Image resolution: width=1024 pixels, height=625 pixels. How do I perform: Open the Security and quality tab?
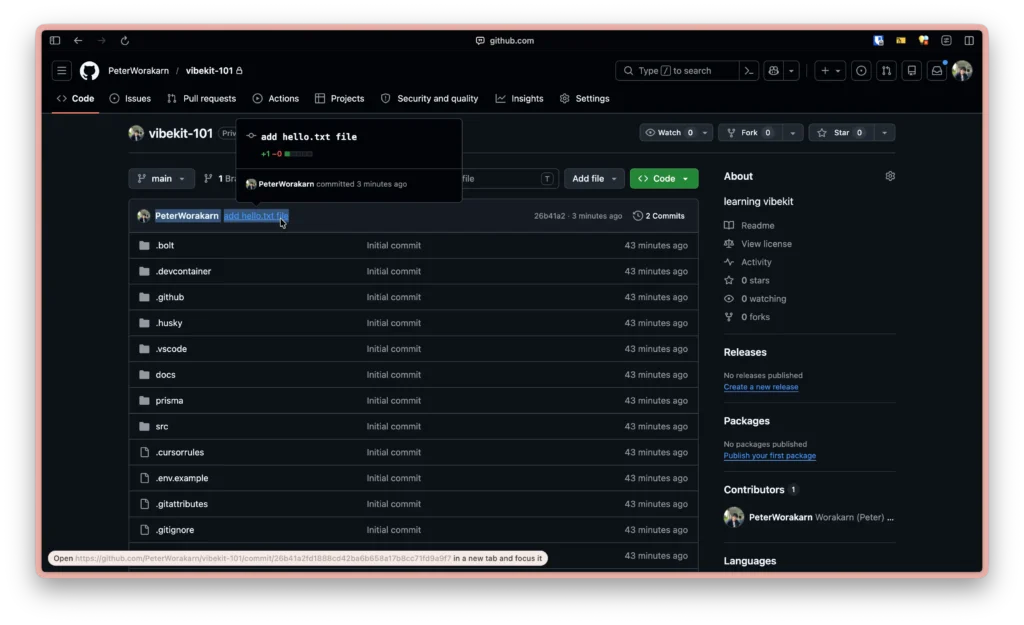click(x=430, y=99)
